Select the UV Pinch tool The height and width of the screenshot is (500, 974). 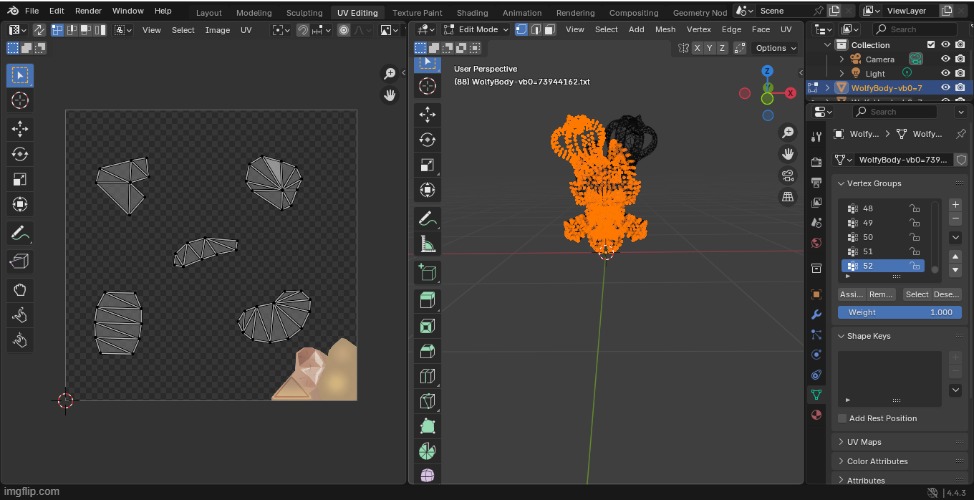click(x=20, y=340)
